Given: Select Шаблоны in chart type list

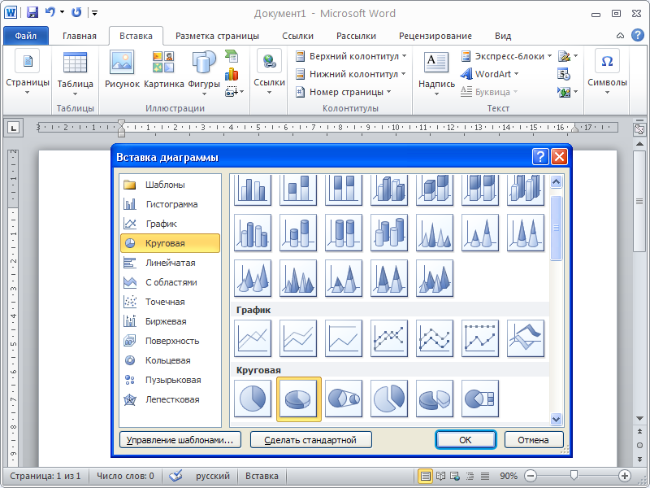Looking at the screenshot, I should point(170,184).
